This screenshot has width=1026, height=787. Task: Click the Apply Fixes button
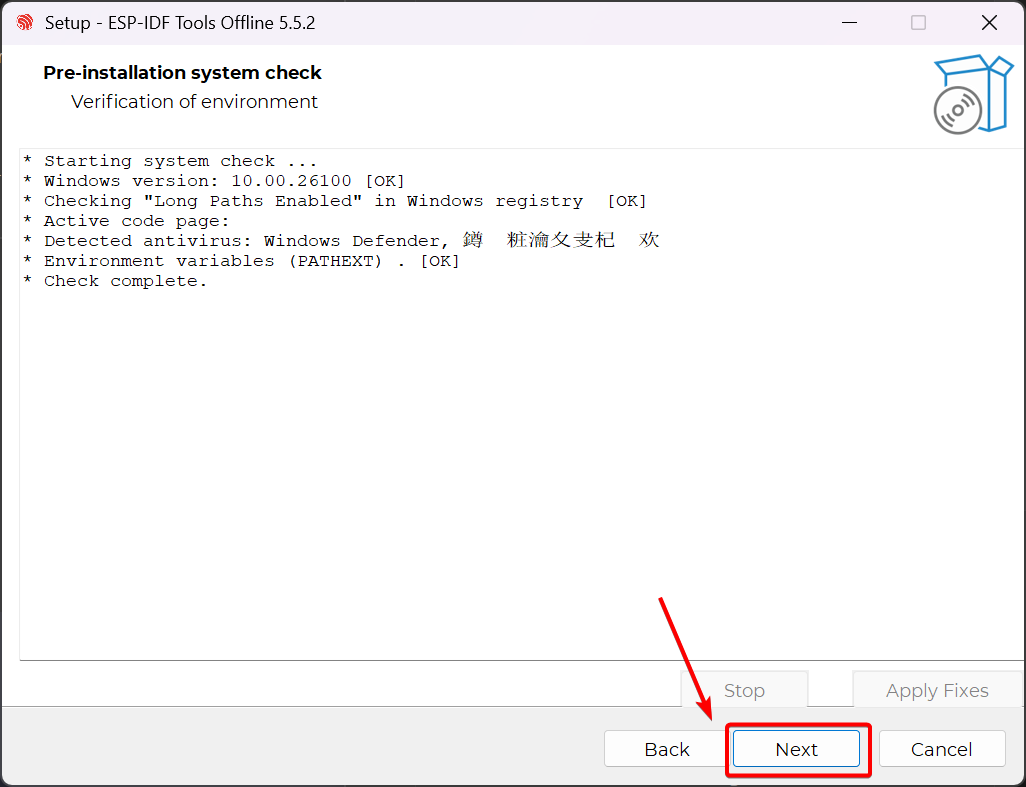[936, 691]
